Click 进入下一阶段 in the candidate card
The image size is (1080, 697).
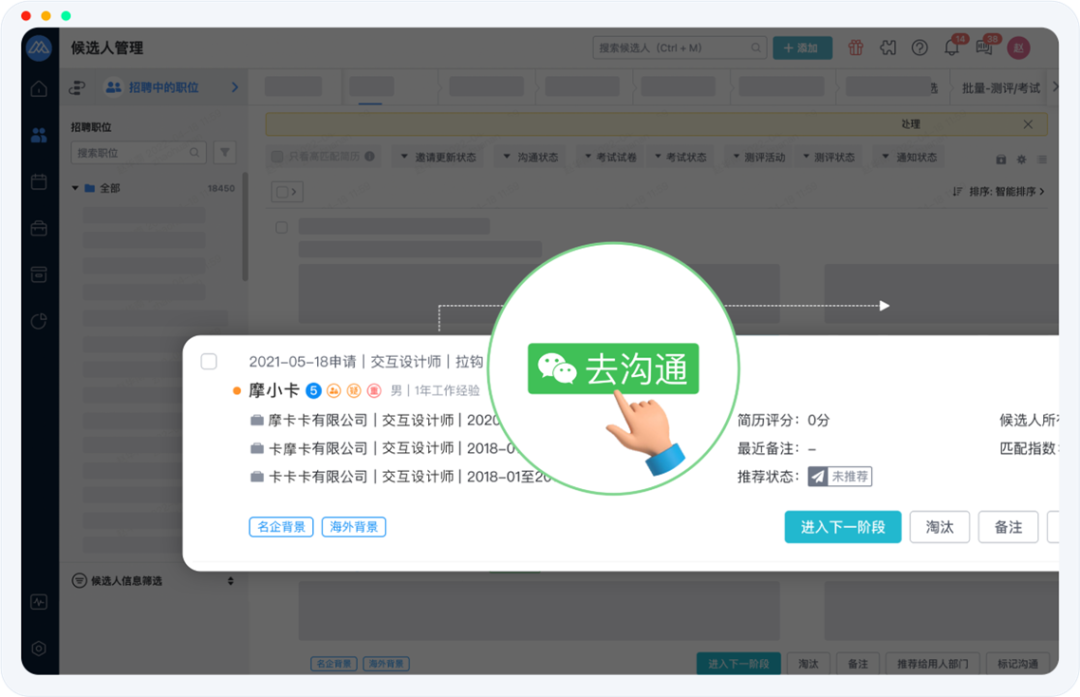(842, 527)
